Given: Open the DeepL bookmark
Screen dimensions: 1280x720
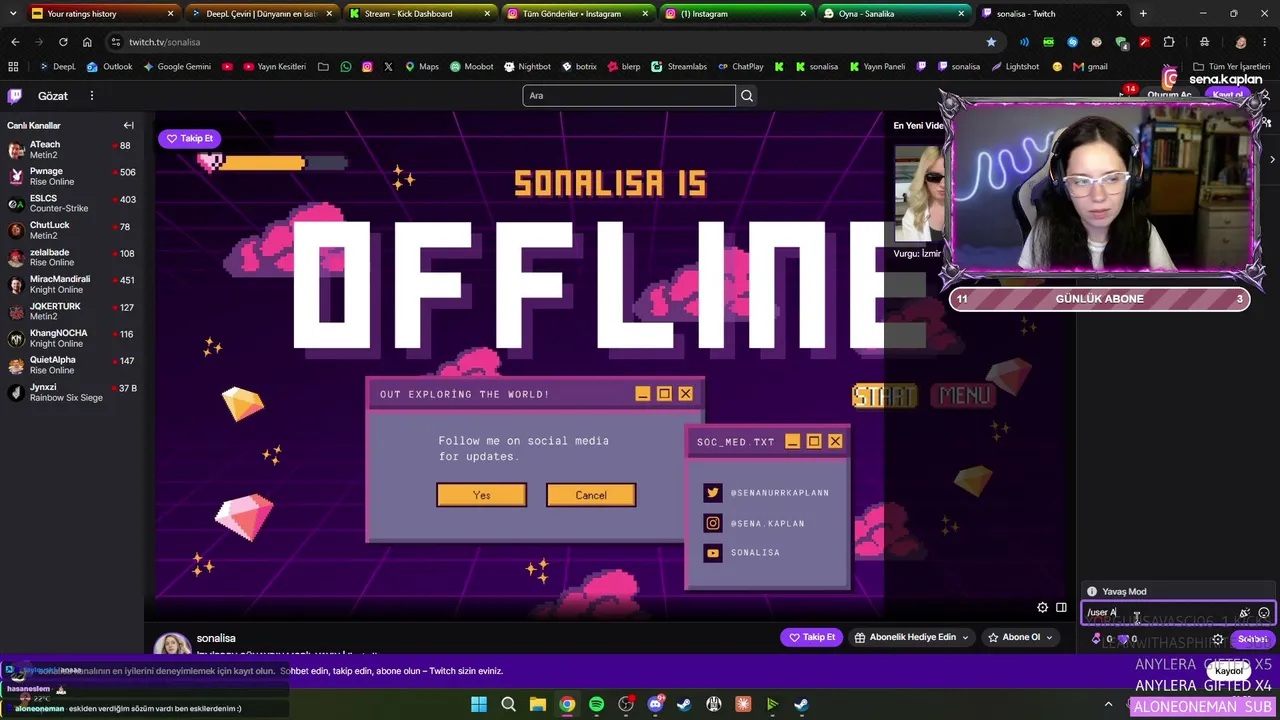Looking at the screenshot, I should (58, 66).
